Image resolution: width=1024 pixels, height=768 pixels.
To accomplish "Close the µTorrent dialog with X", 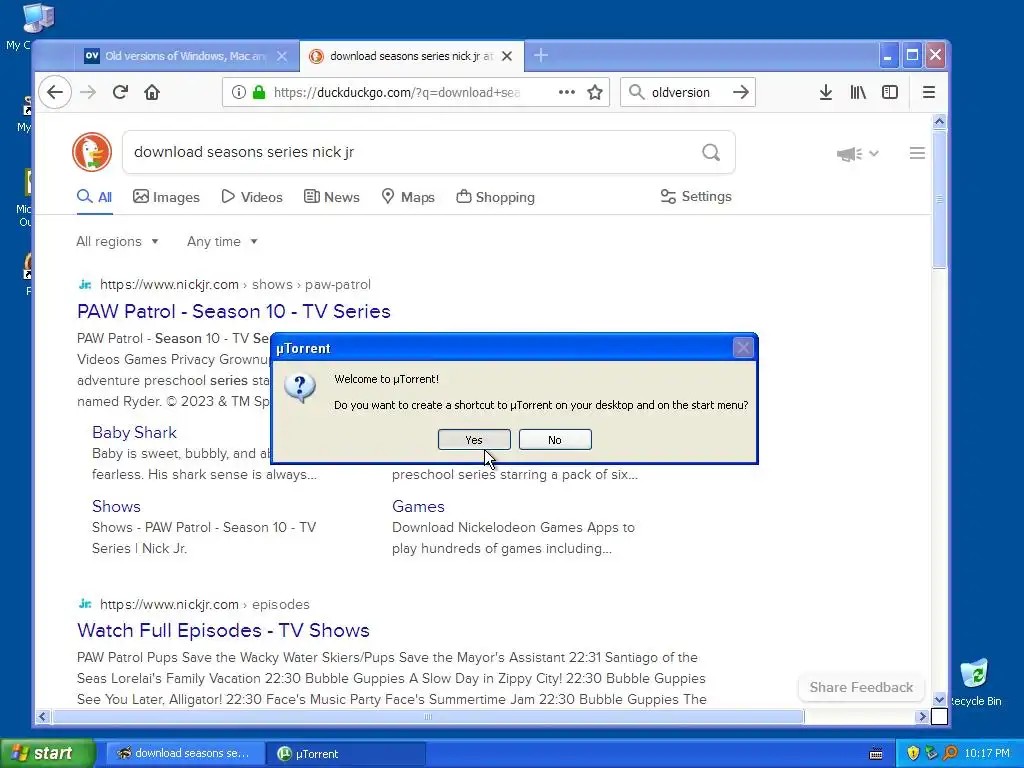I will pyautogui.click(x=743, y=348).
